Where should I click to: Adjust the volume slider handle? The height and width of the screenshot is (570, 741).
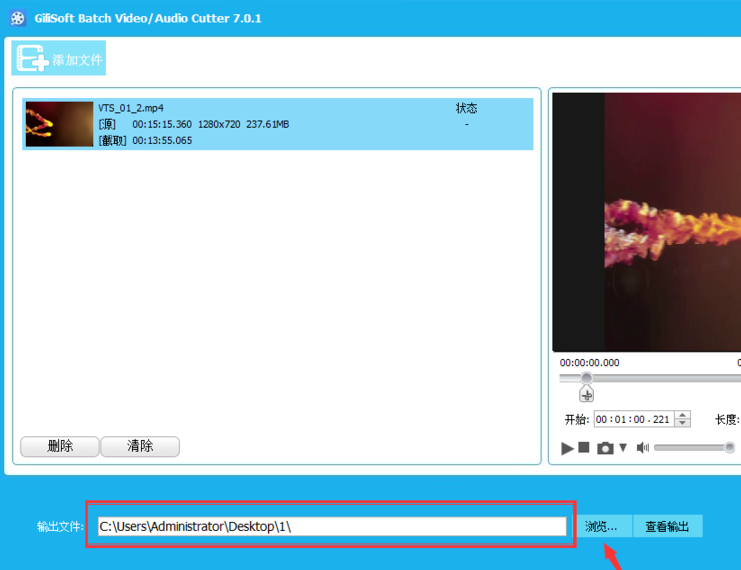730,447
